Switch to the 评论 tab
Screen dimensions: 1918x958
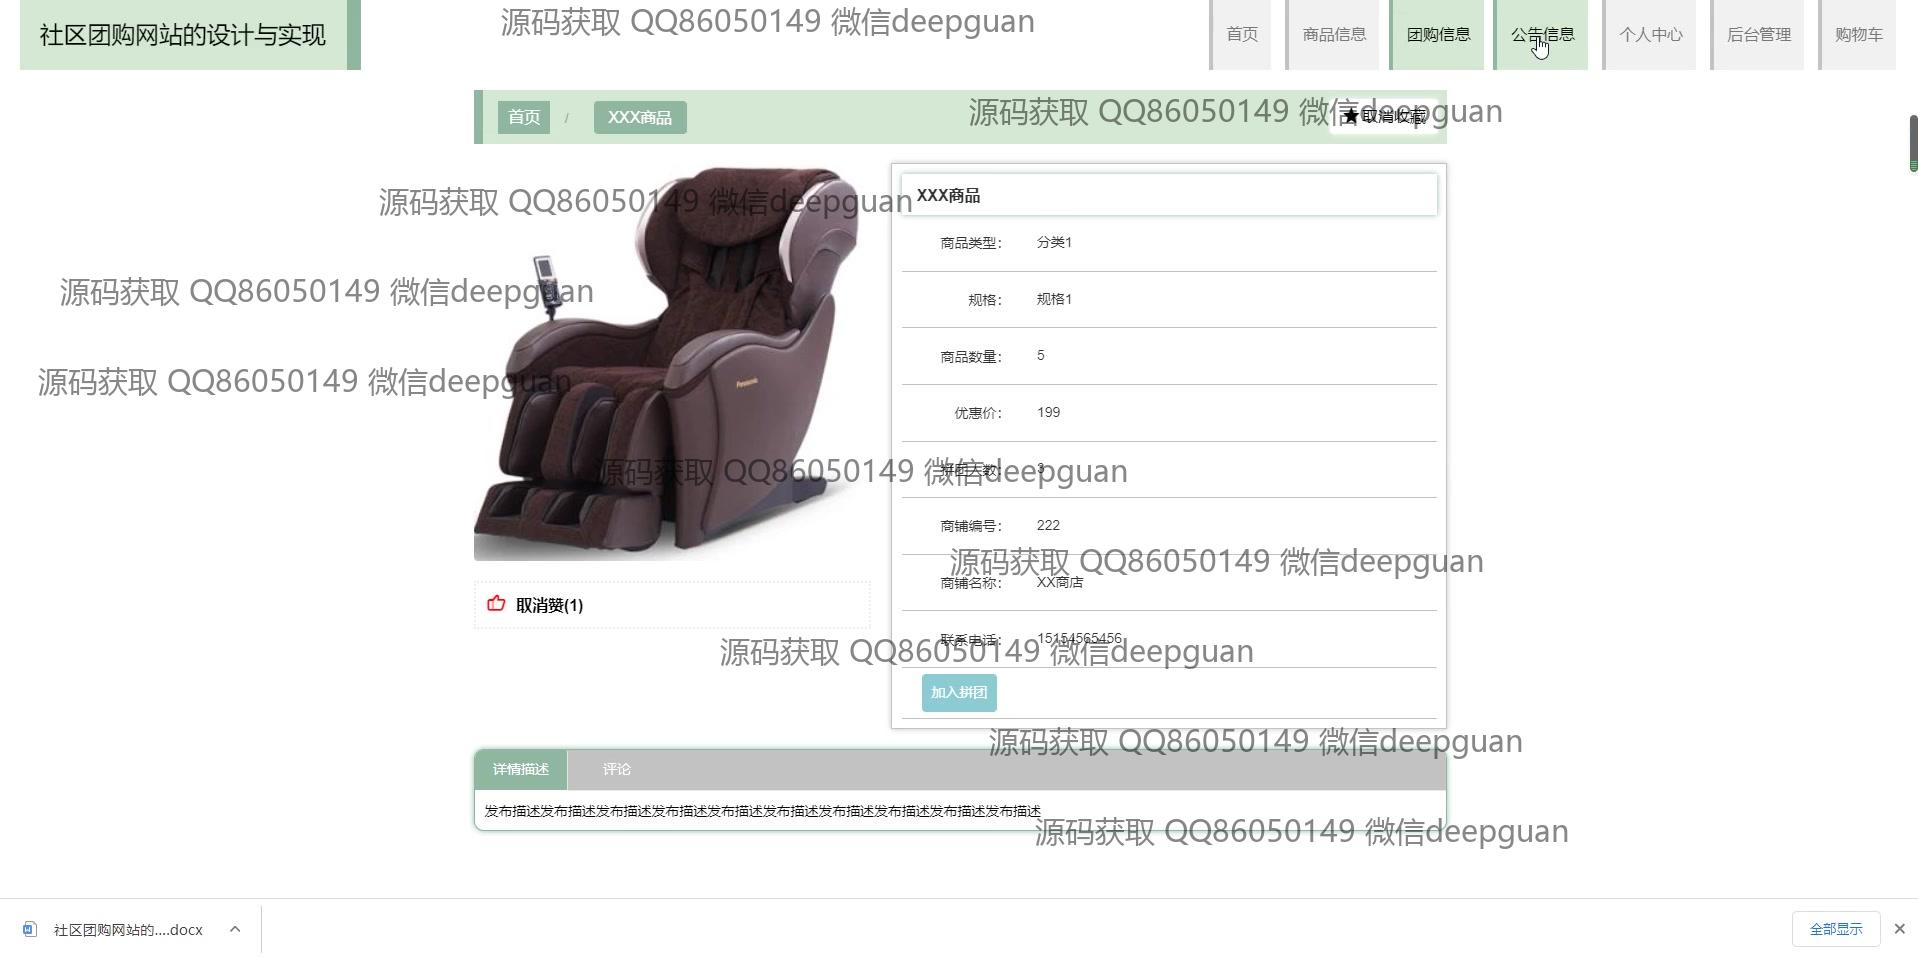617,769
